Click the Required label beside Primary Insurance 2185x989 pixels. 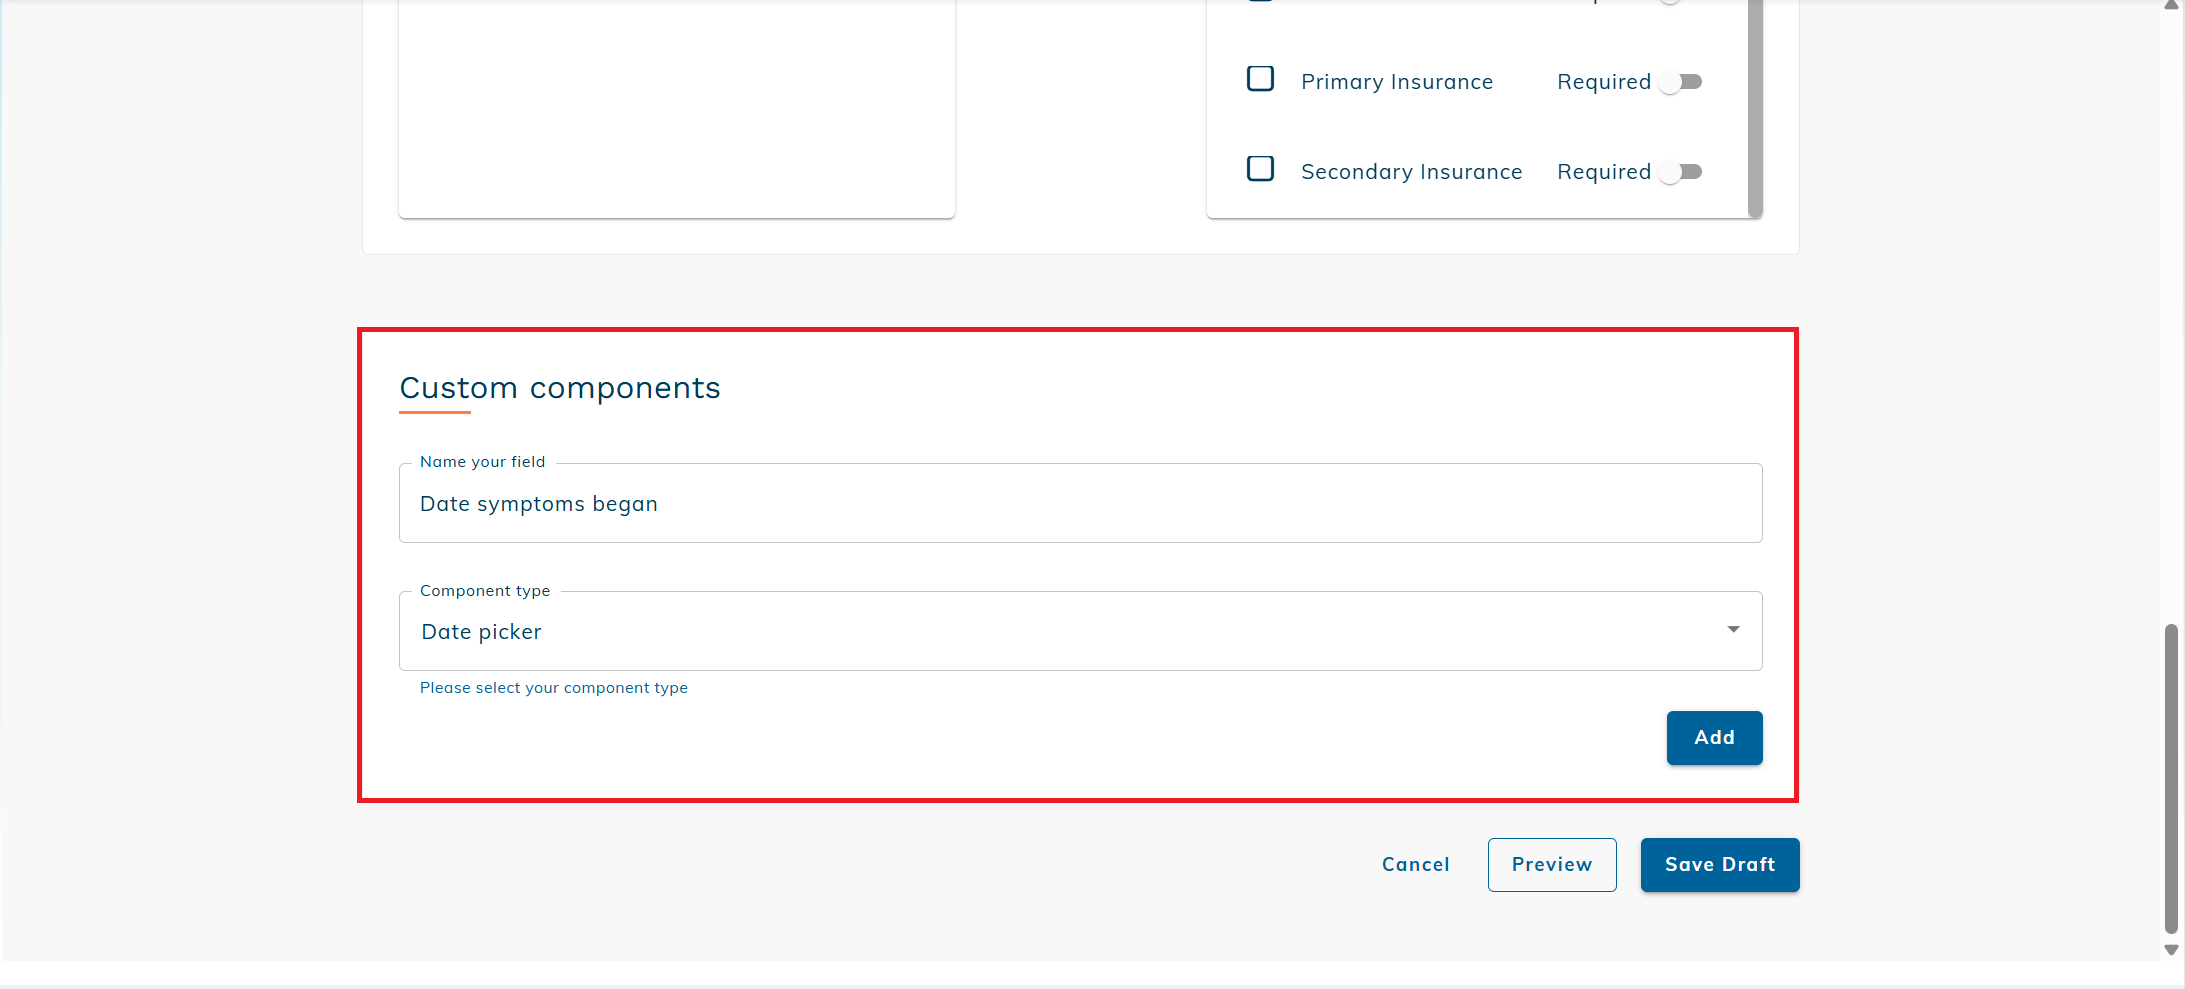[1603, 82]
